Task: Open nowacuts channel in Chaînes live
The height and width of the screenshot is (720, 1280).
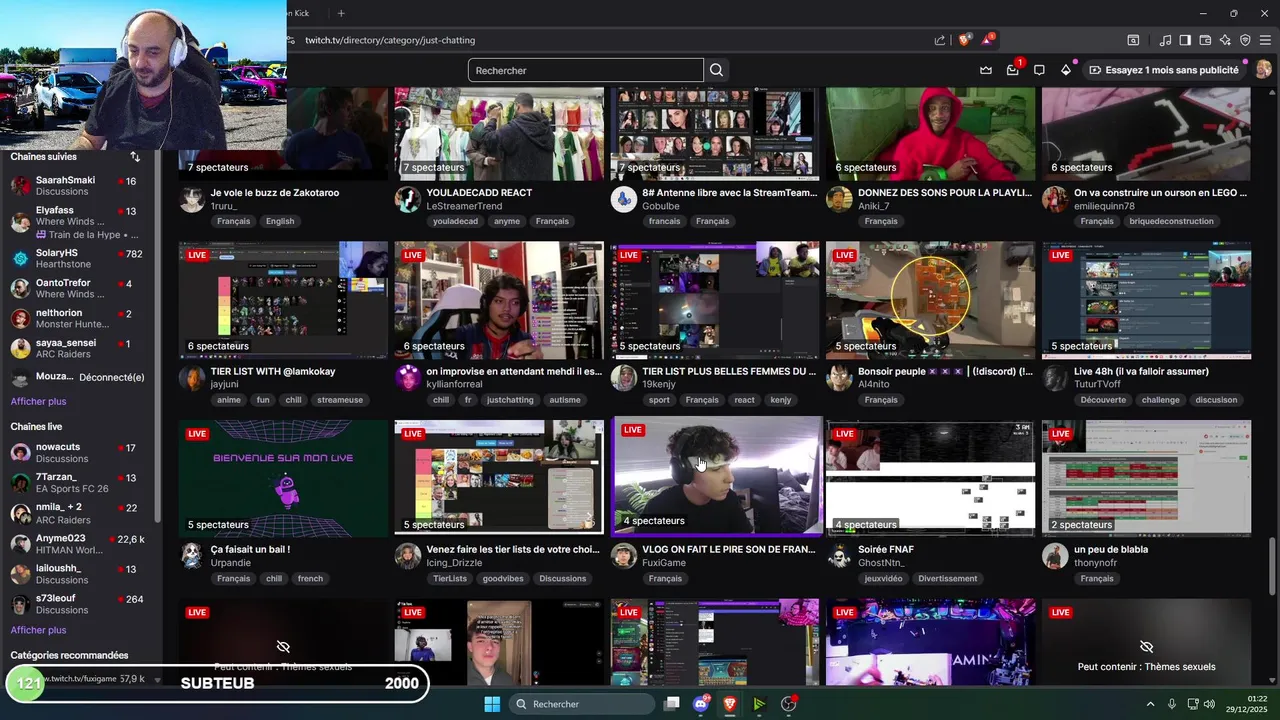Action: point(79,452)
